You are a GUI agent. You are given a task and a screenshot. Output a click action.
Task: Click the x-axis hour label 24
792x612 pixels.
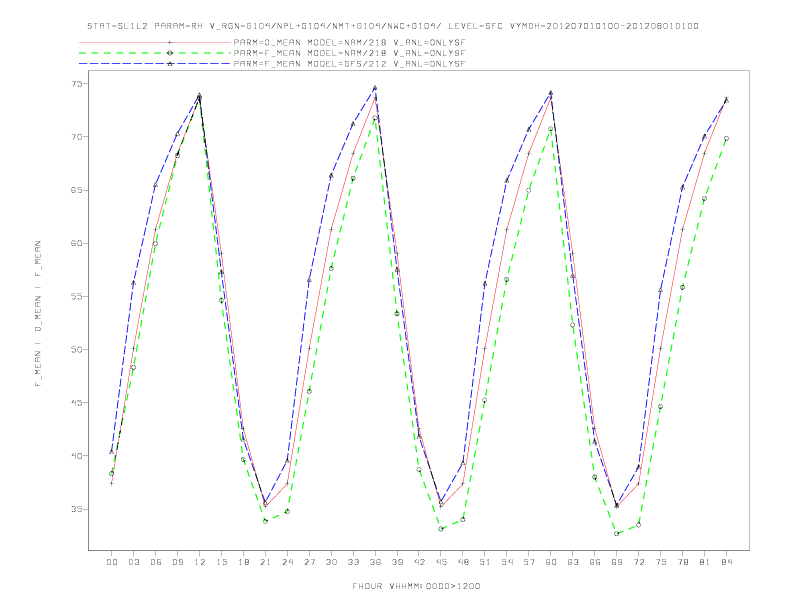point(287,562)
